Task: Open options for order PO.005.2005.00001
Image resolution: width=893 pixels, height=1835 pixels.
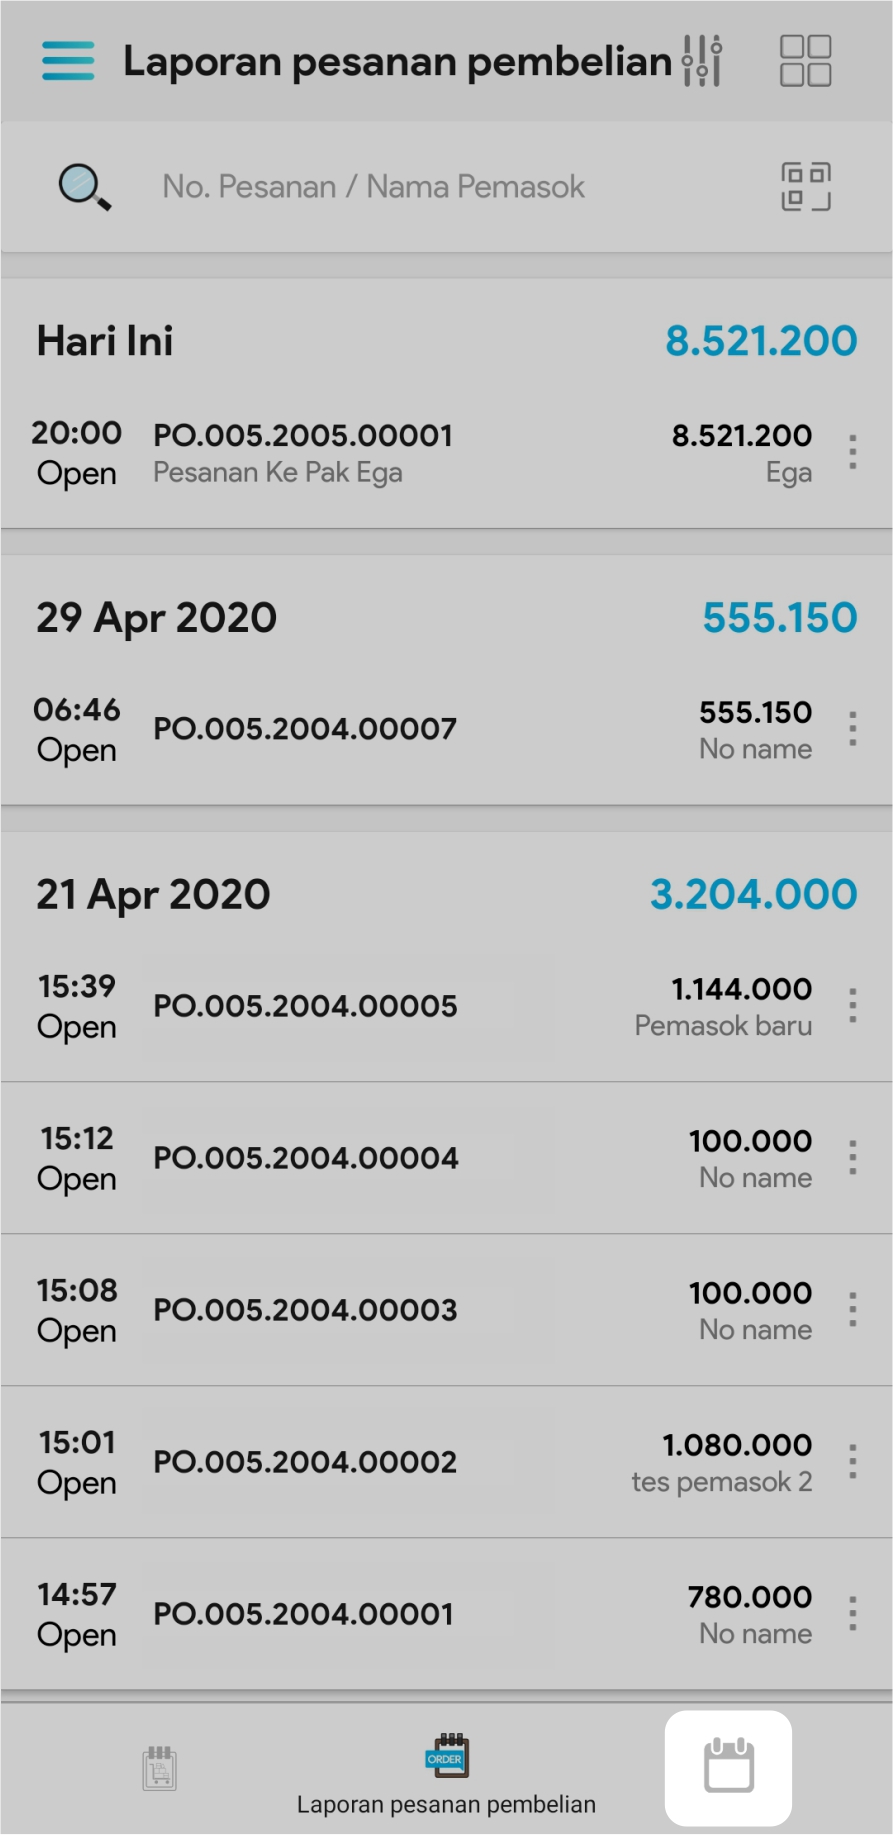Action: [852, 452]
